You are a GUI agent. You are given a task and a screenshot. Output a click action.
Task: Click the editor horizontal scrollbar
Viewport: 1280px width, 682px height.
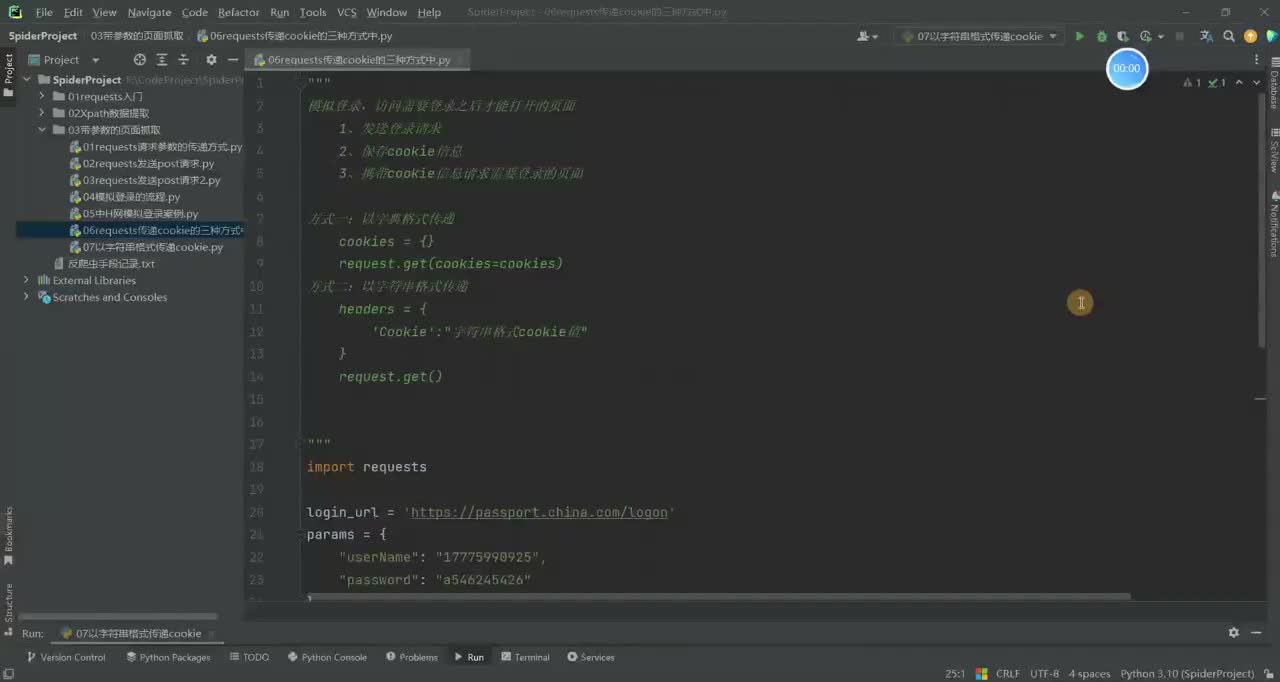point(718,597)
